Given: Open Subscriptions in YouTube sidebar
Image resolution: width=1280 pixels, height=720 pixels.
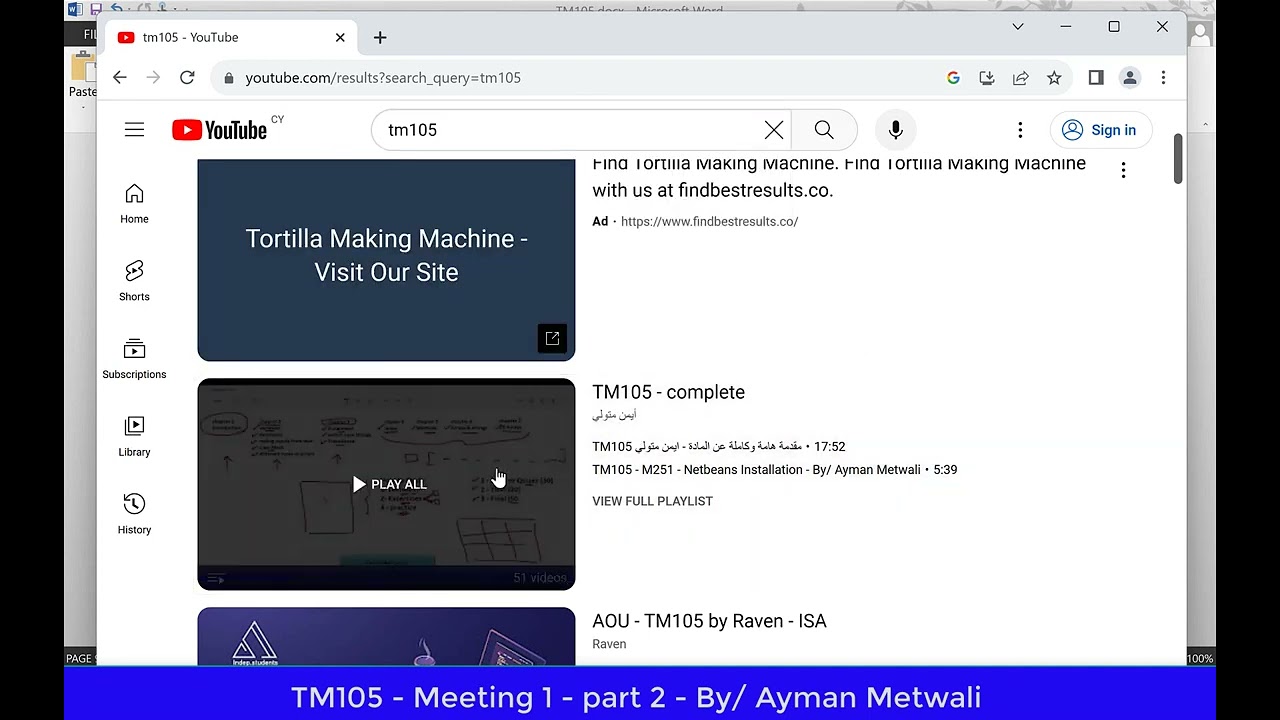Looking at the screenshot, I should [x=134, y=359].
